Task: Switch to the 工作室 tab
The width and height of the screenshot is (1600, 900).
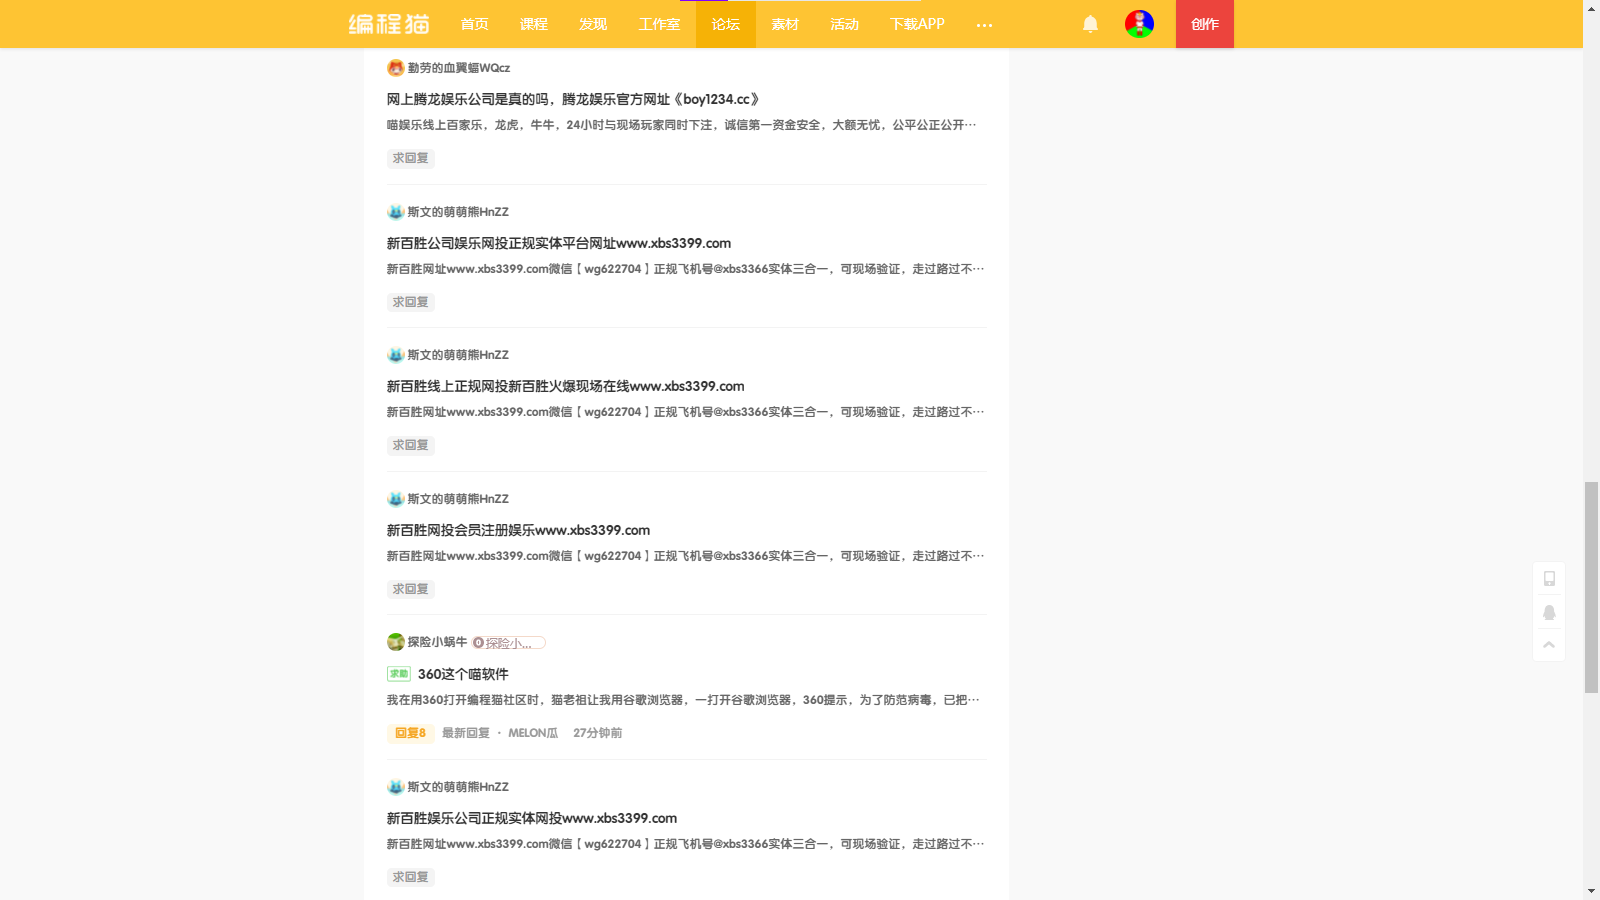Action: [x=659, y=24]
